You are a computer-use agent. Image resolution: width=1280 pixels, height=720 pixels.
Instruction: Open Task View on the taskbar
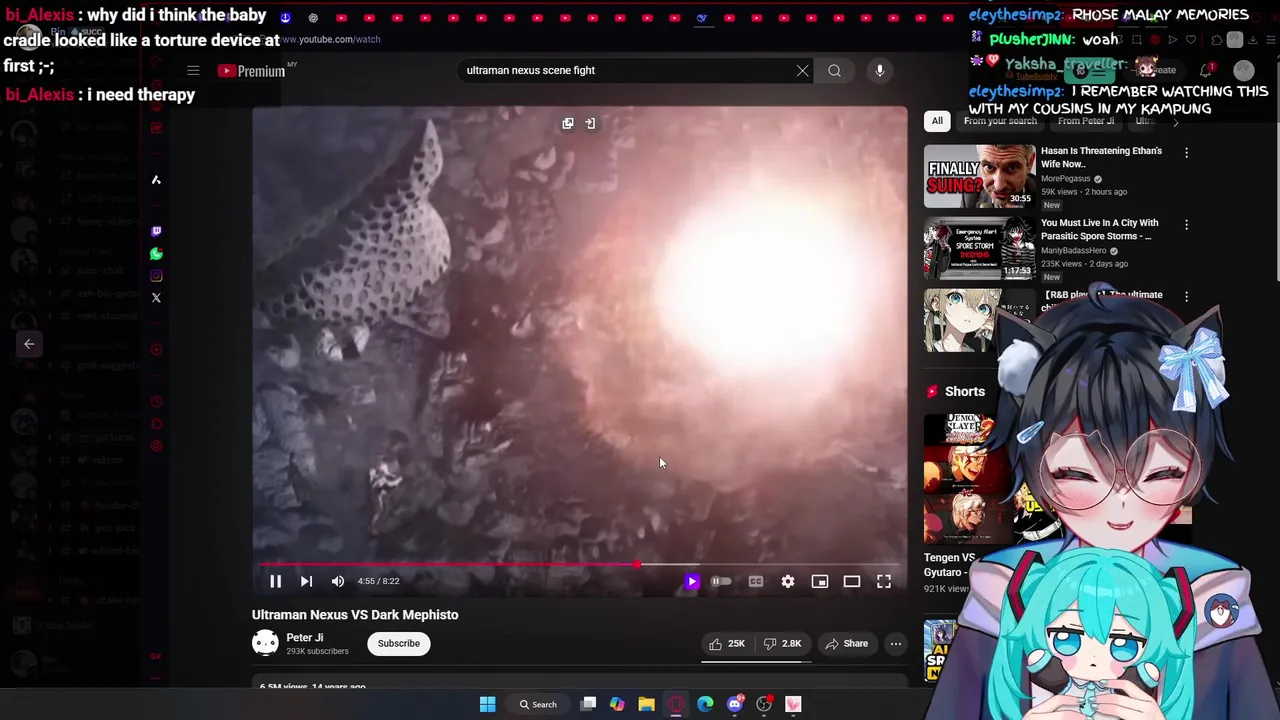pyautogui.click(x=589, y=704)
